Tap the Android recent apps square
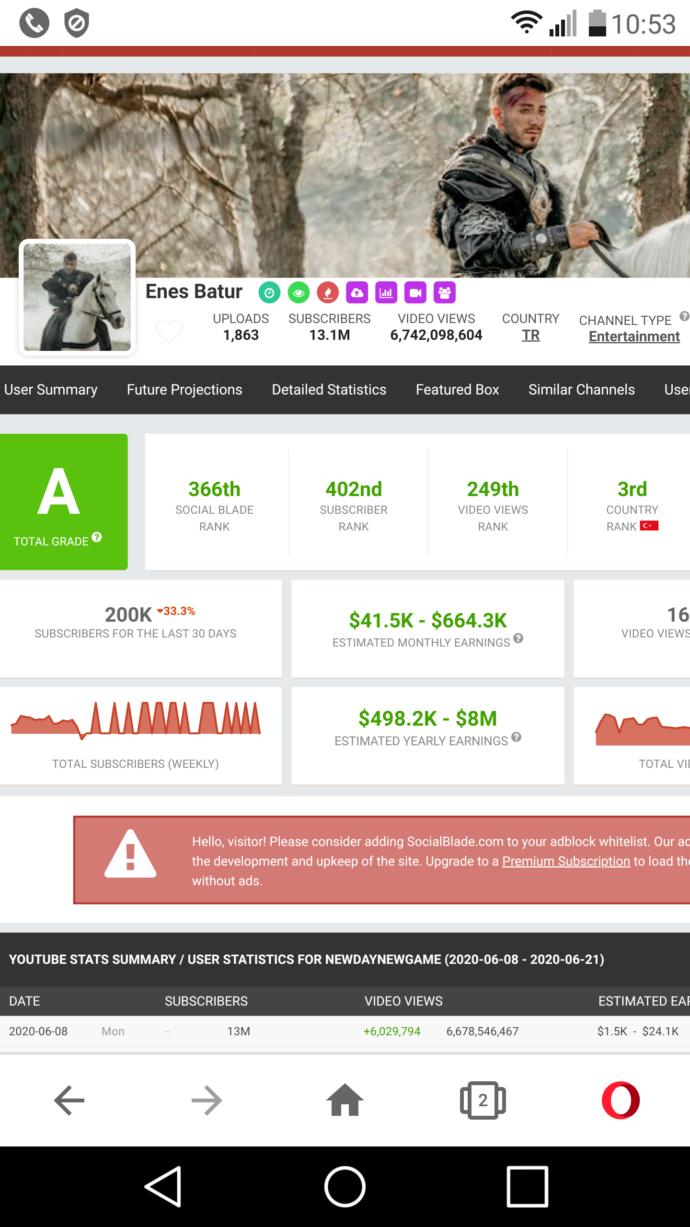690x1227 pixels. click(x=527, y=1187)
